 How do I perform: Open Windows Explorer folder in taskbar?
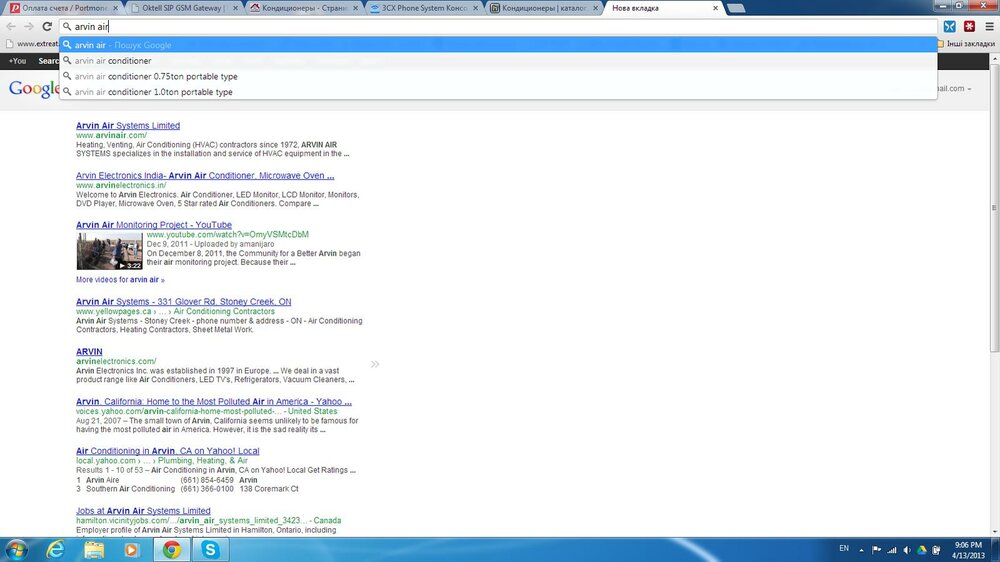(94, 550)
